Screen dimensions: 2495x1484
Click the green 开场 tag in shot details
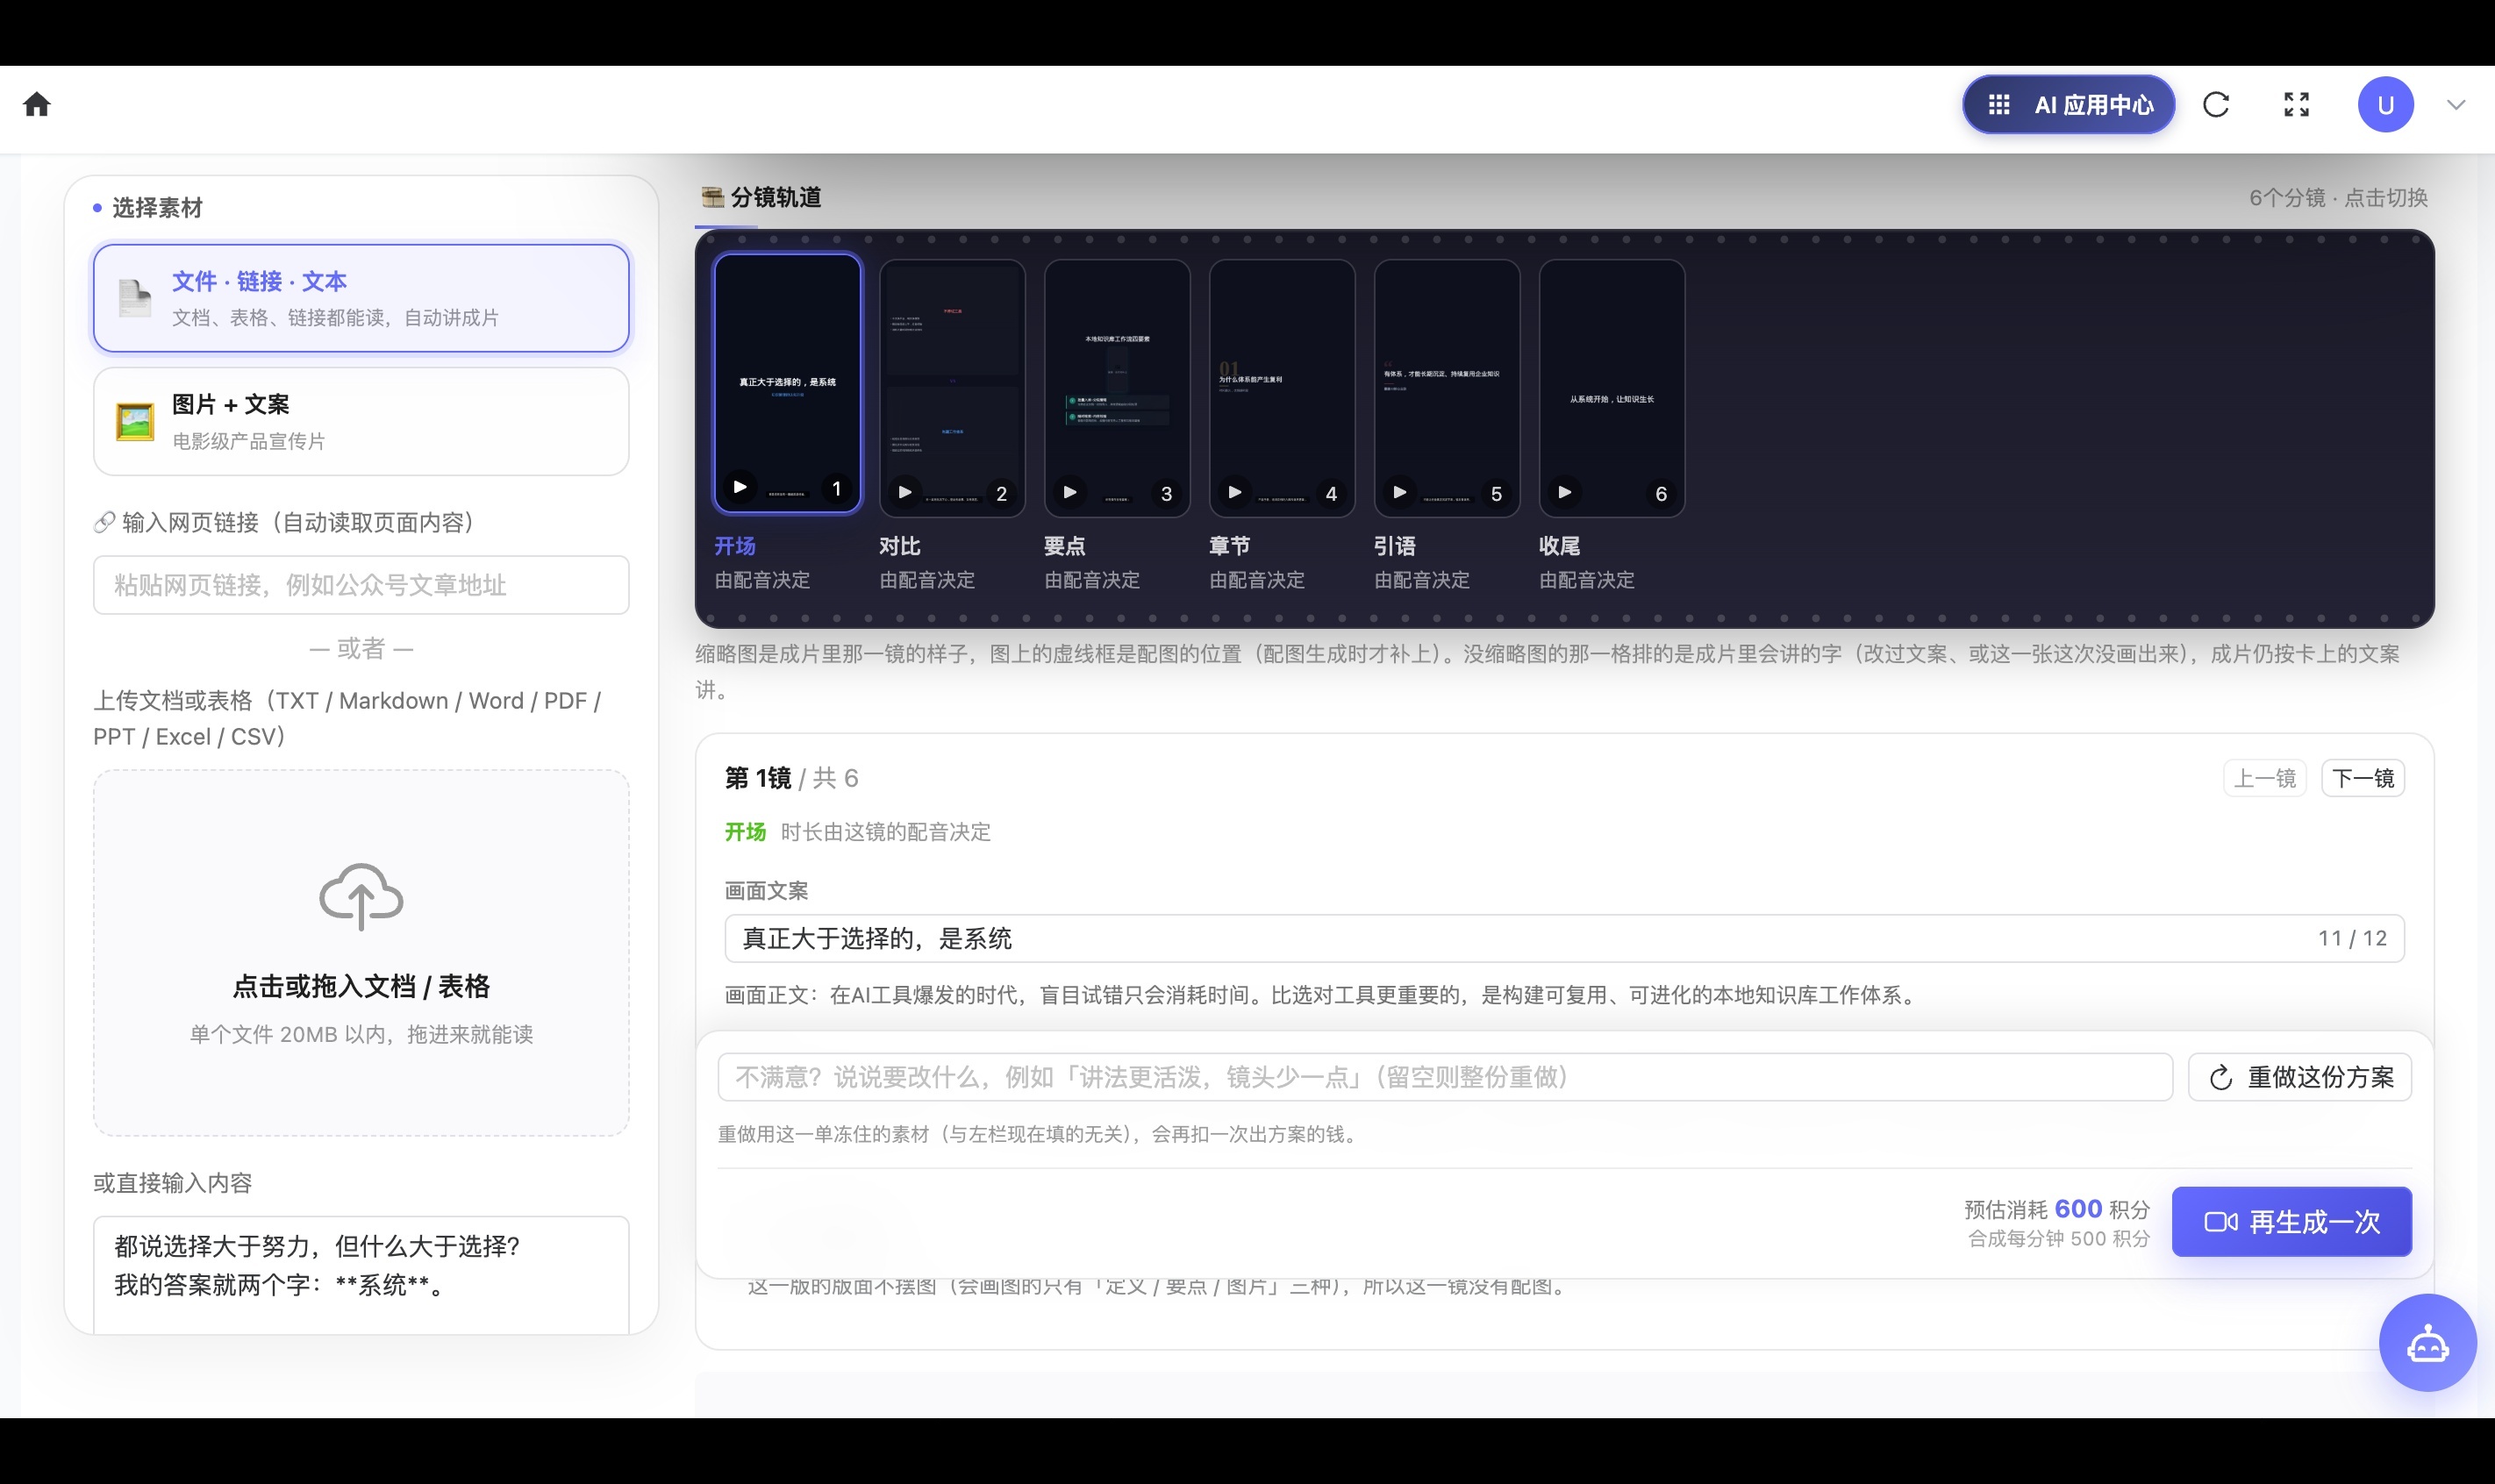coord(745,832)
